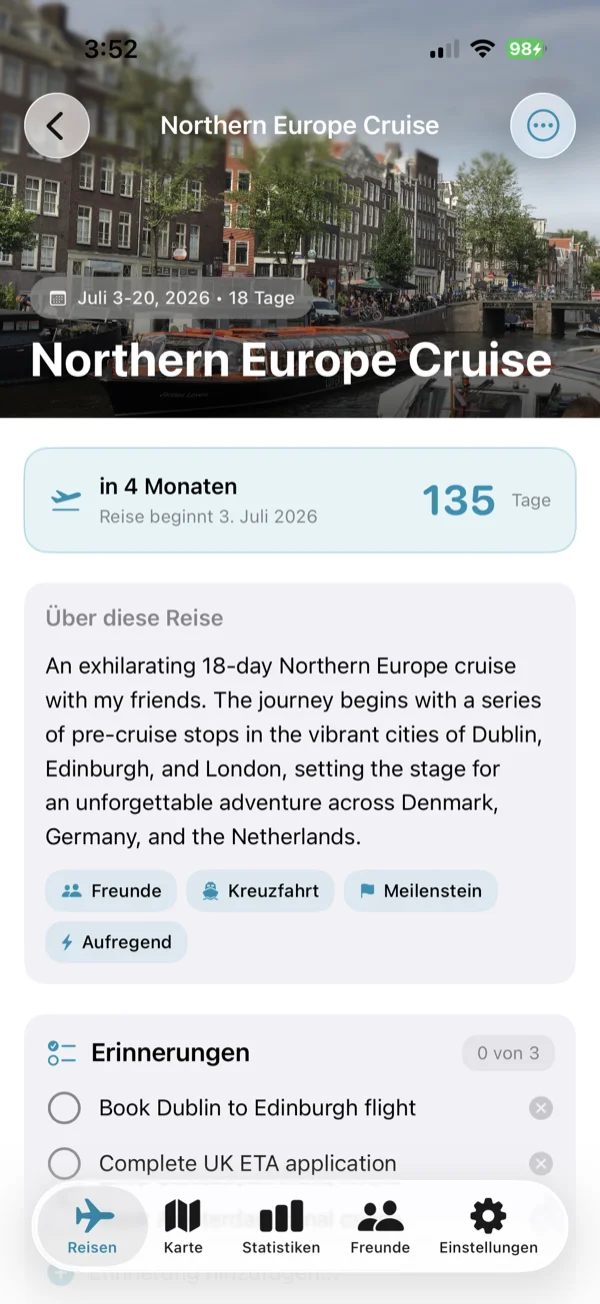Tap the 0 von 3 progress badge

pyautogui.click(x=508, y=1052)
